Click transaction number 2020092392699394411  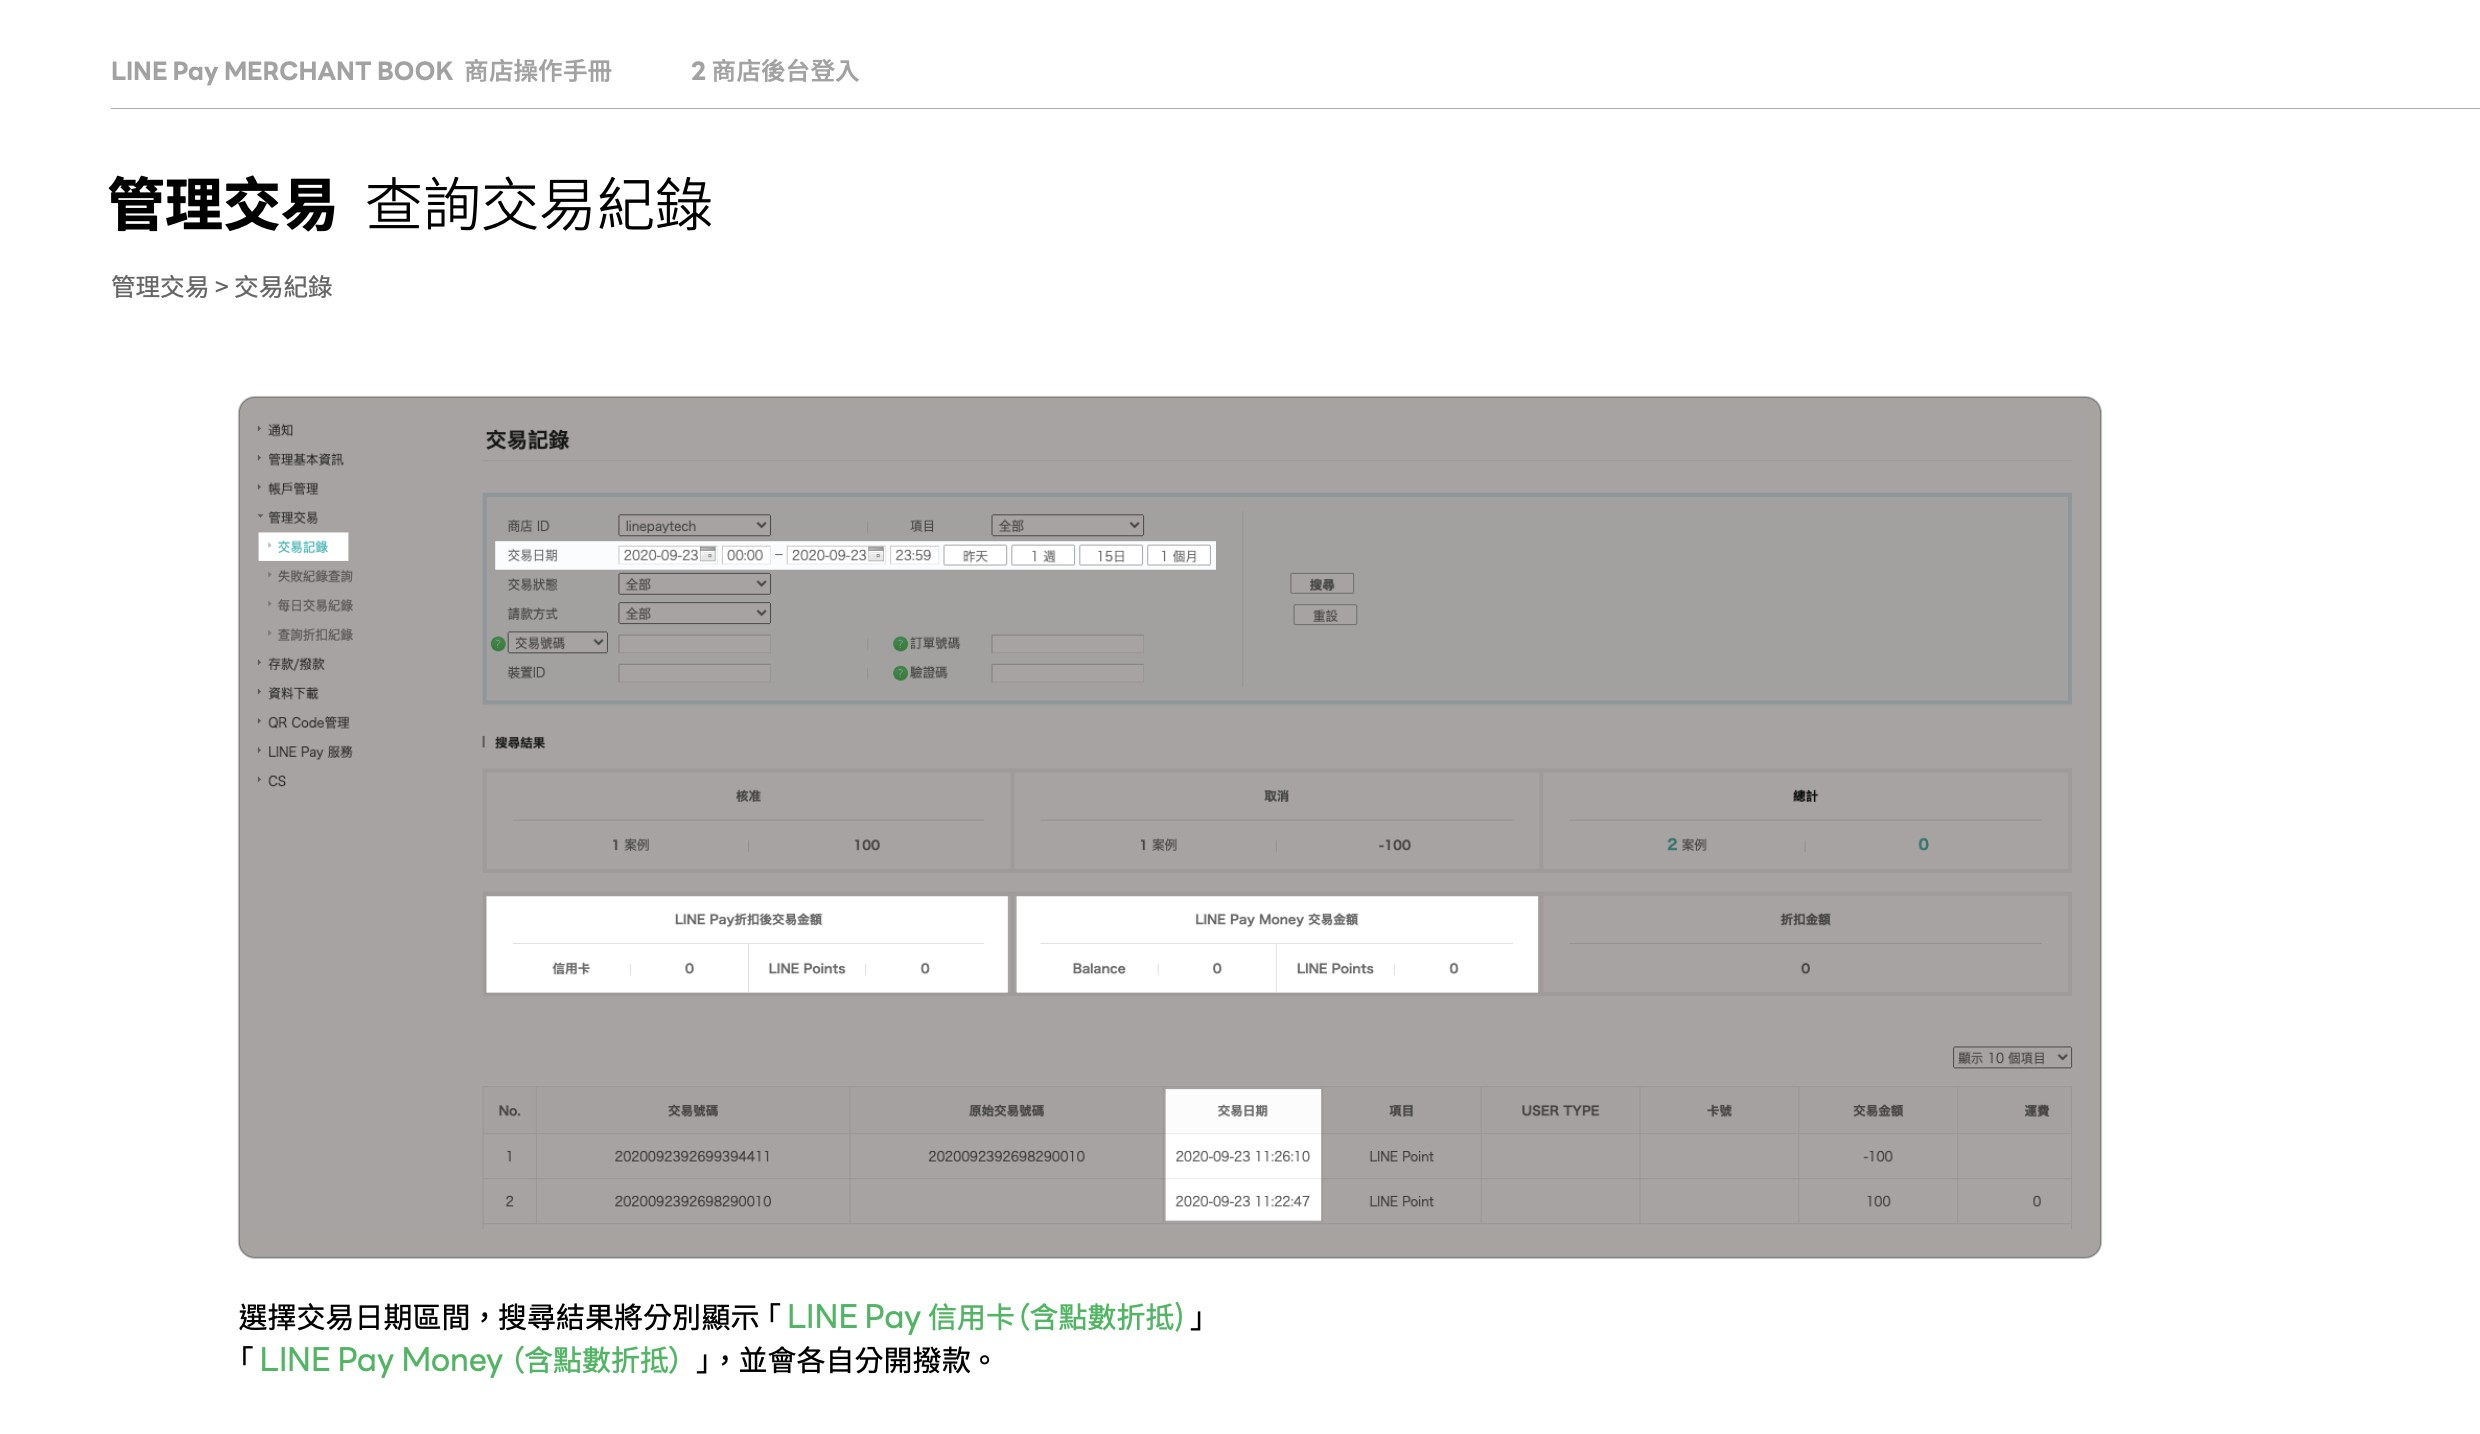tap(692, 1156)
